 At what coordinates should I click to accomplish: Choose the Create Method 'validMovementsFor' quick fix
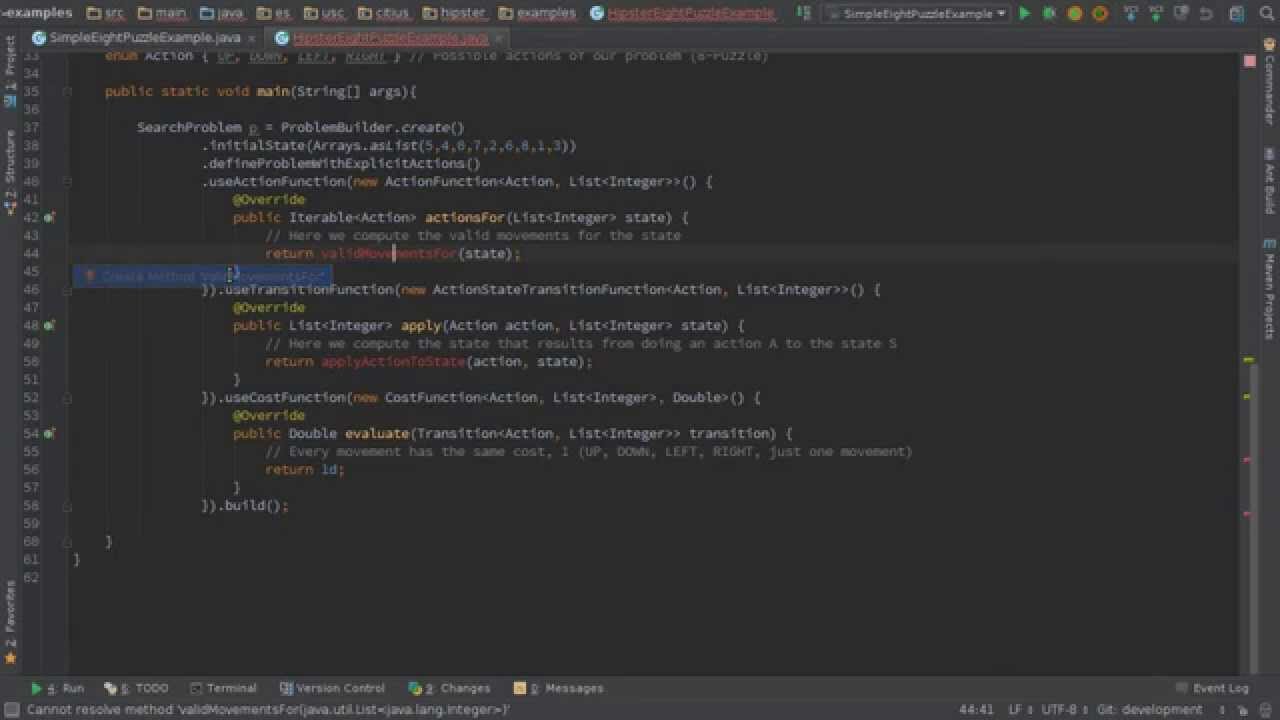pos(201,276)
